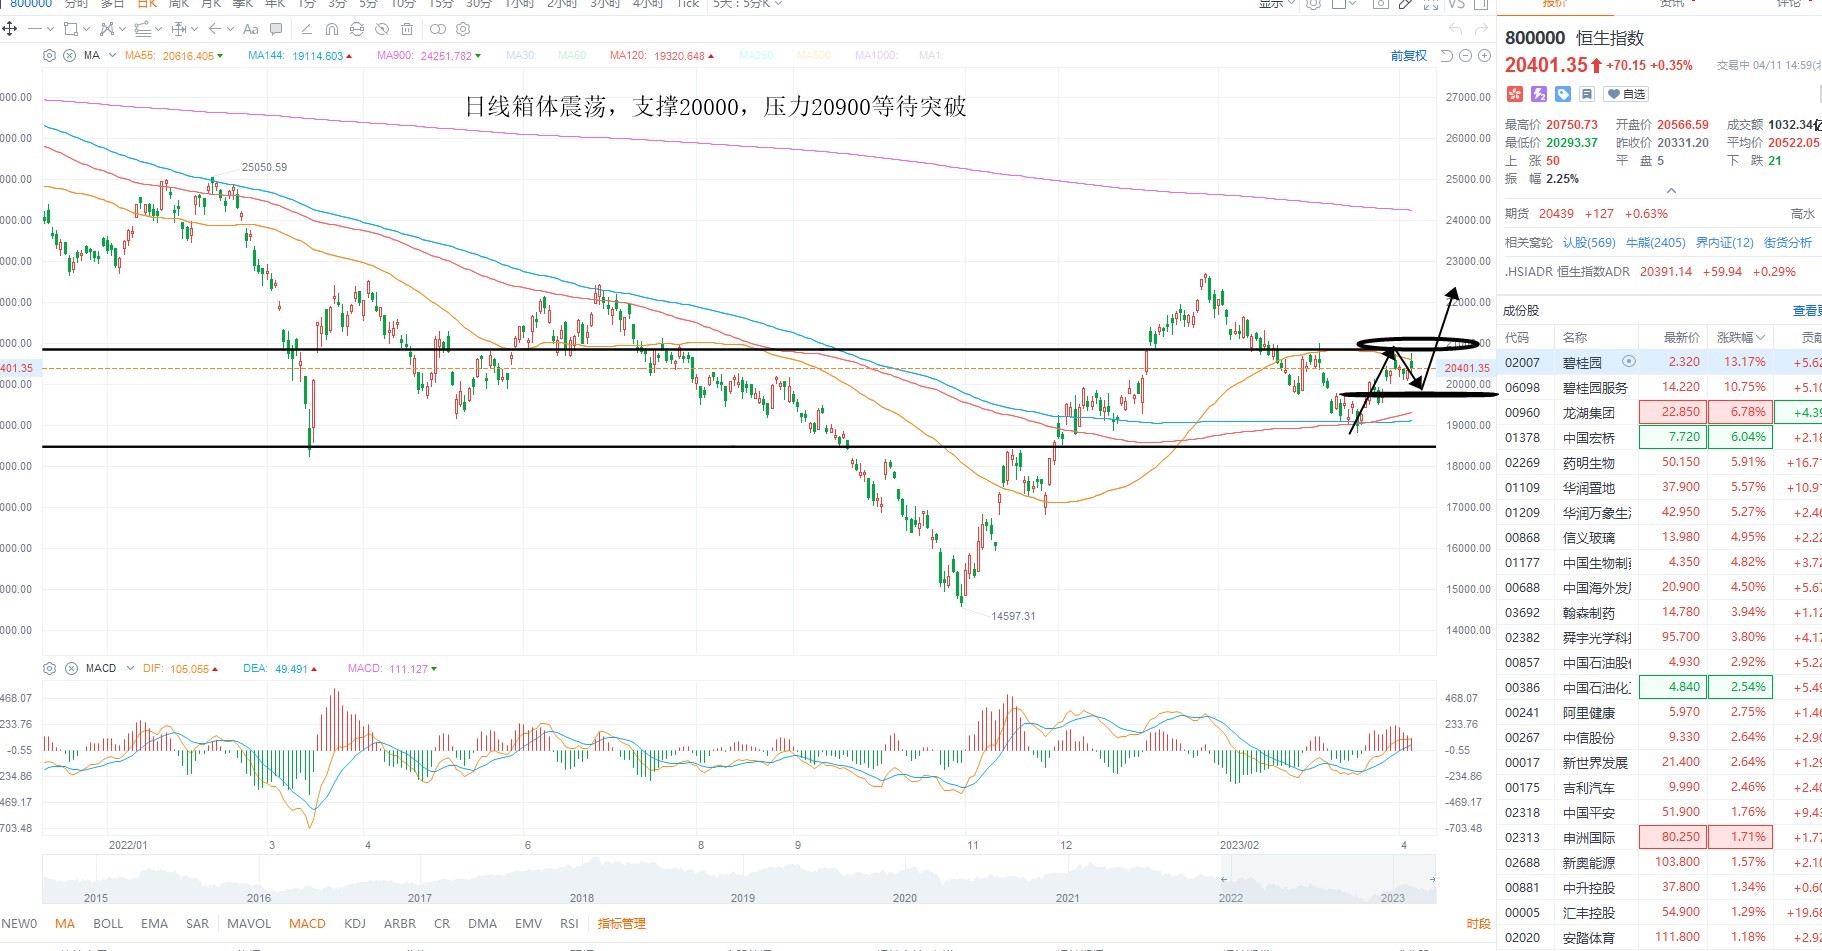Switch to the EMA indicator tab
The width and height of the screenshot is (1822, 951).
tap(154, 923)
